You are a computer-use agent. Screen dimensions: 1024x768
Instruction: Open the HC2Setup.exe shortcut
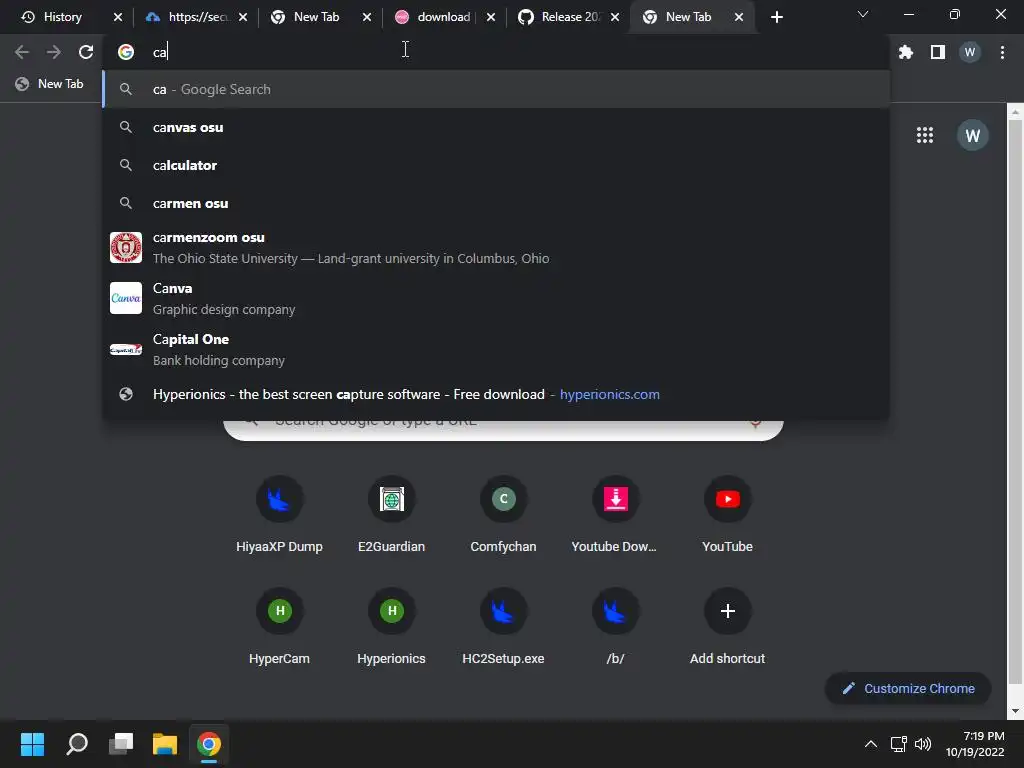[x=504, y=627]
